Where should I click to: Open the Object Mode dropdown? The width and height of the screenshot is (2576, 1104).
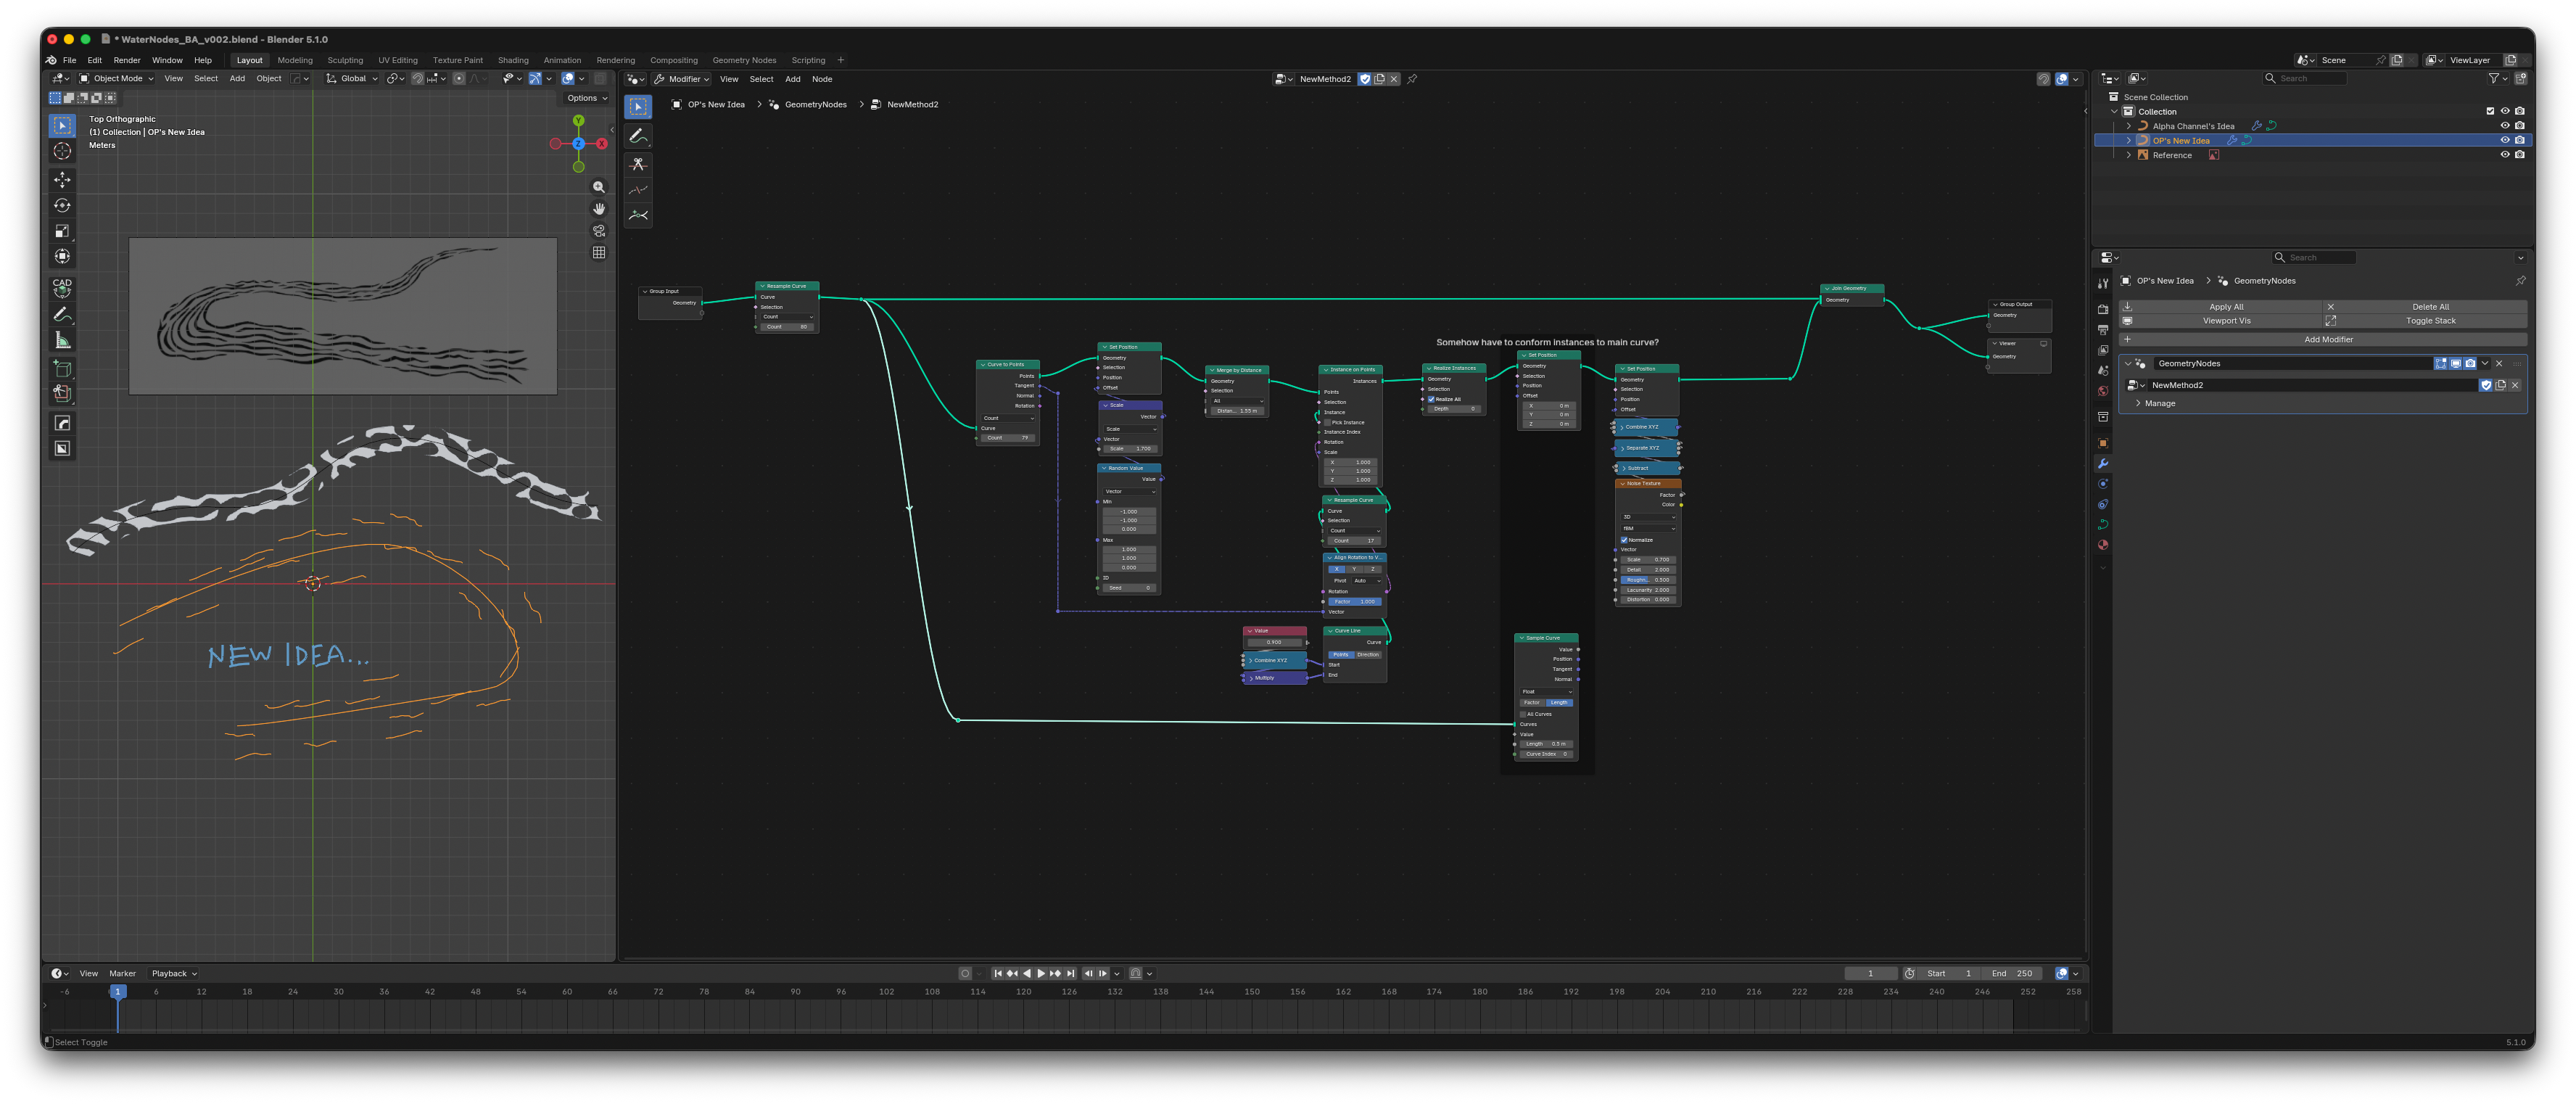[117, 79]
